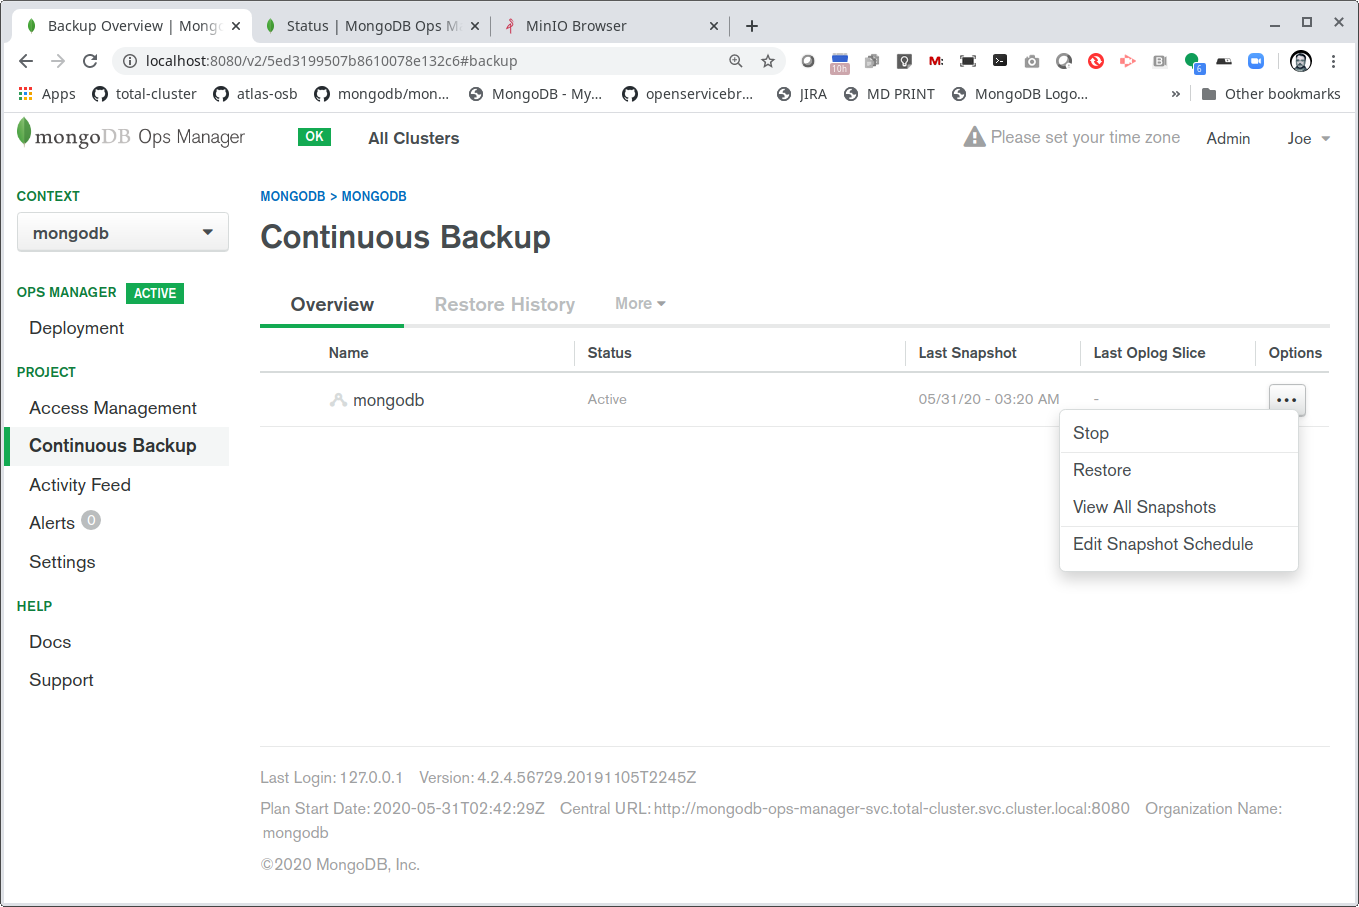Open the three-dots options button for mongodb

click(x=1286, y=400)
